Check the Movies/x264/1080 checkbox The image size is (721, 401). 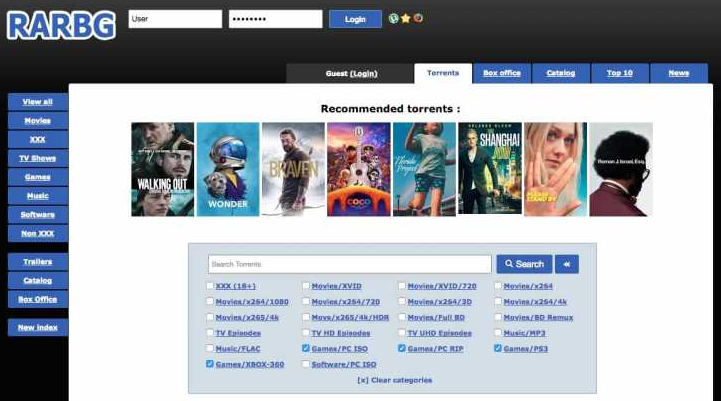click(210, 302)
